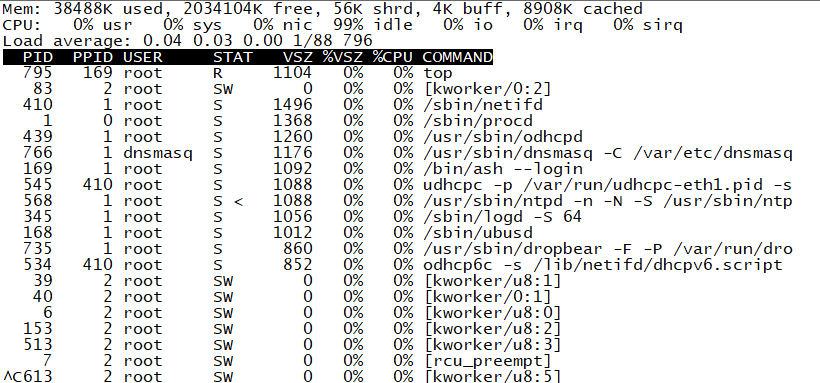
Task: Click the Load average line
Action: pos(188,41)
